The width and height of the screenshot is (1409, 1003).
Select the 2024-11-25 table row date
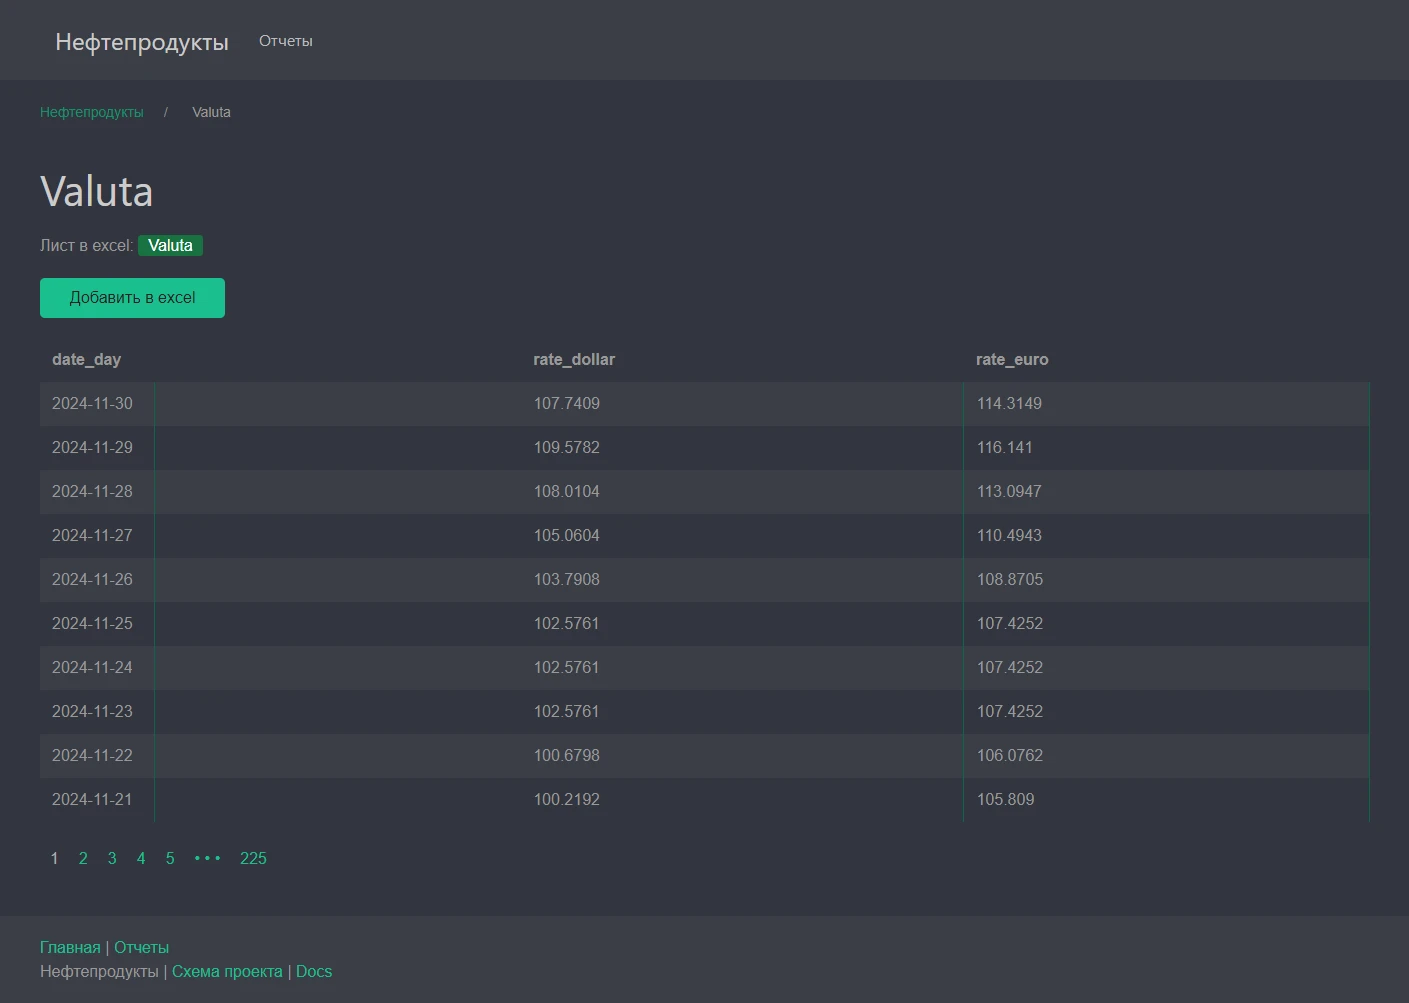pyautogui.click(x=92, y=624)
